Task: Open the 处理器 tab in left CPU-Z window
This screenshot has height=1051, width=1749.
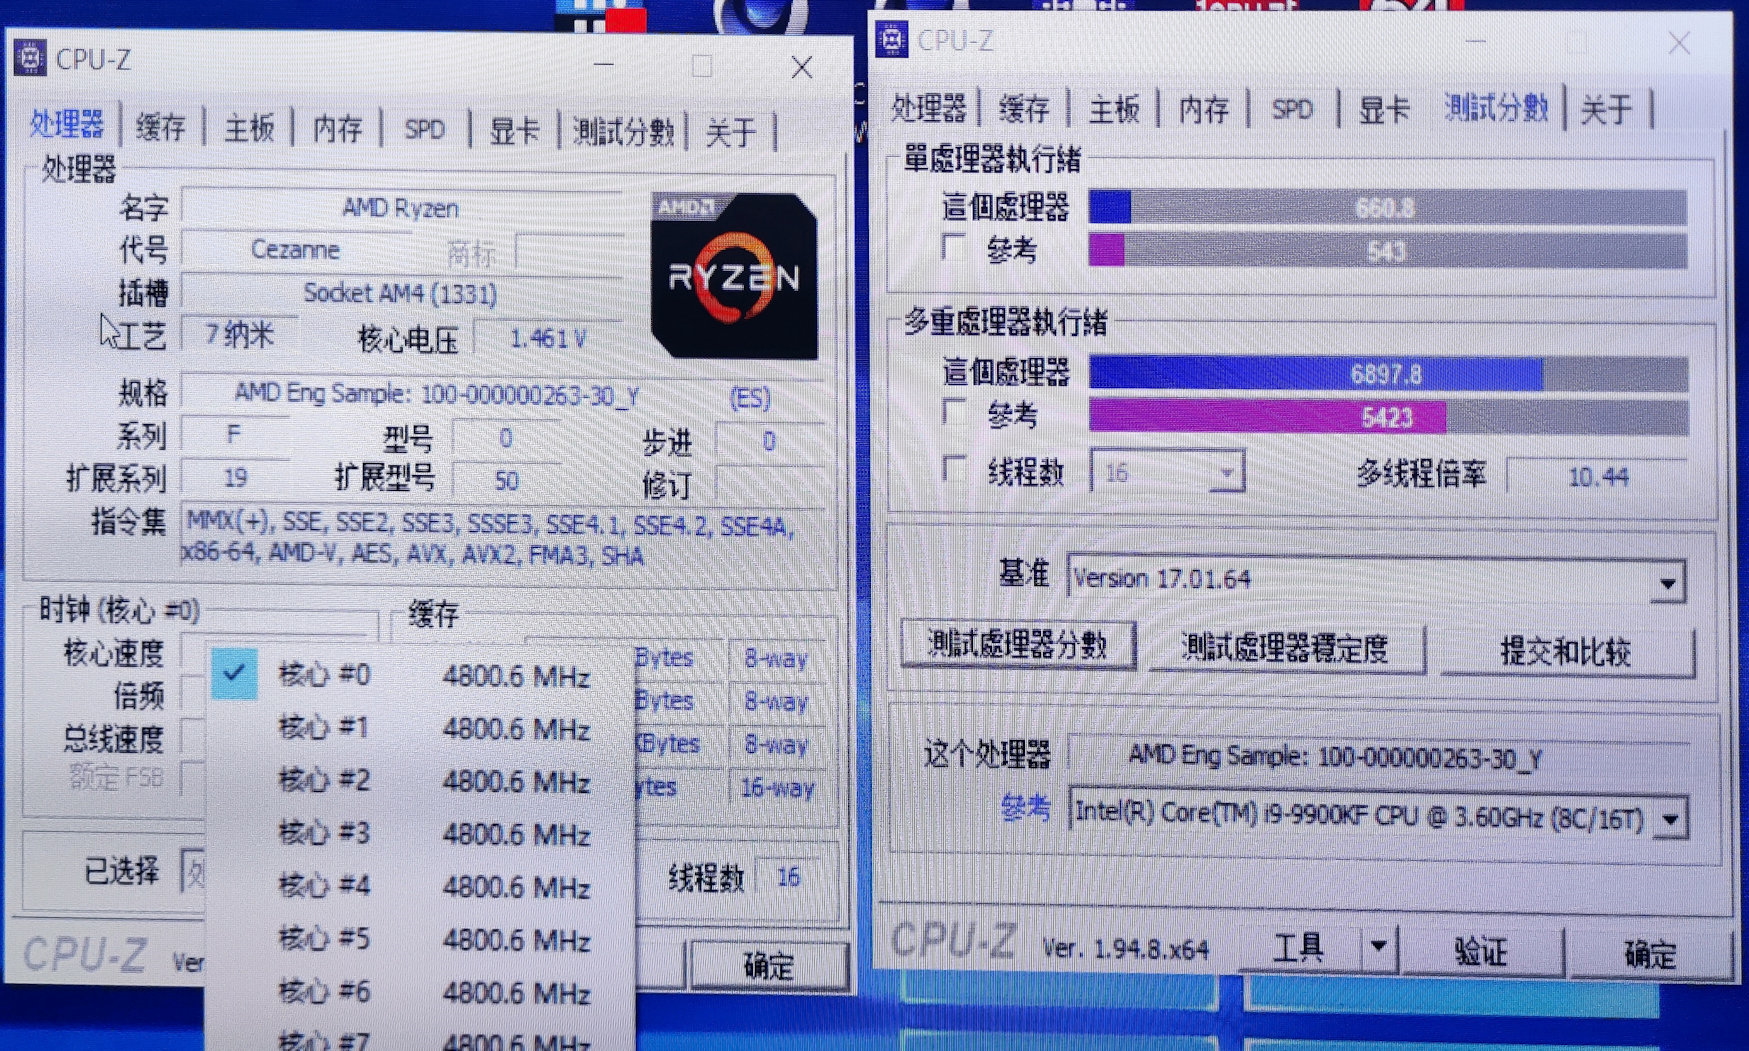Action: [66, 126]
